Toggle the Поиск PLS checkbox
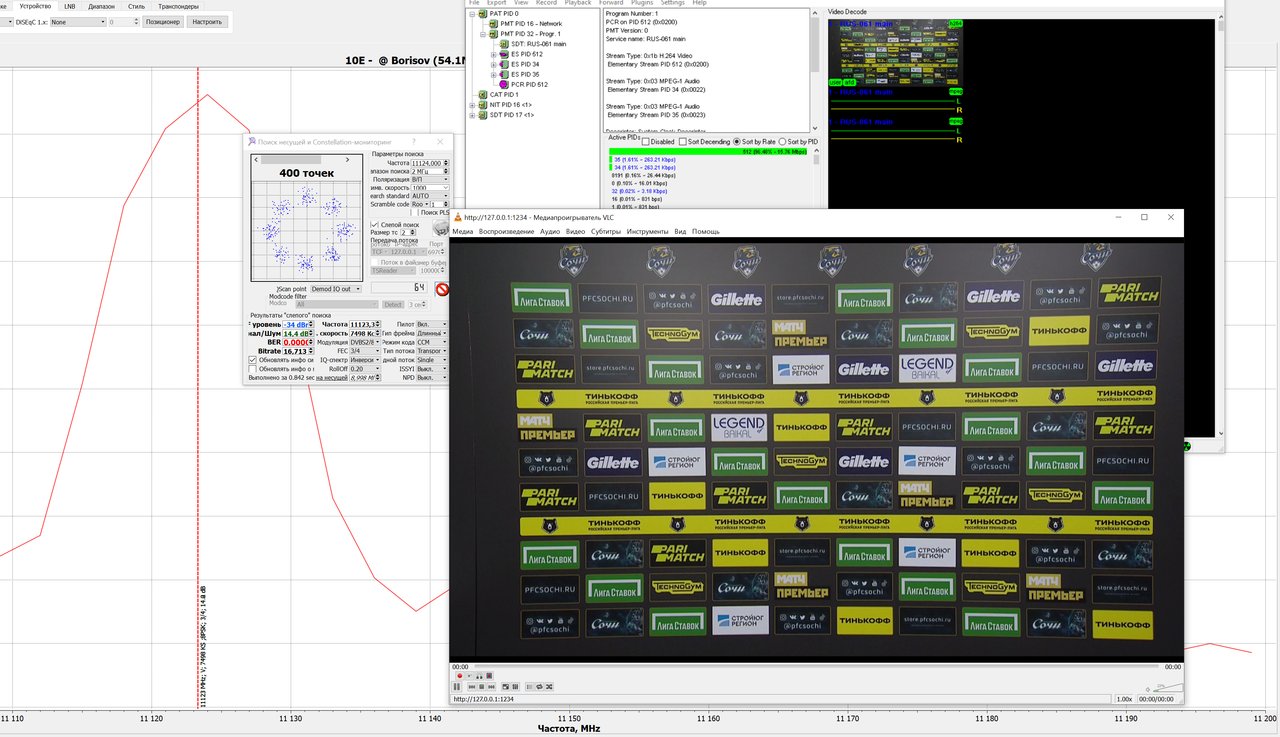 click(415, 212)
